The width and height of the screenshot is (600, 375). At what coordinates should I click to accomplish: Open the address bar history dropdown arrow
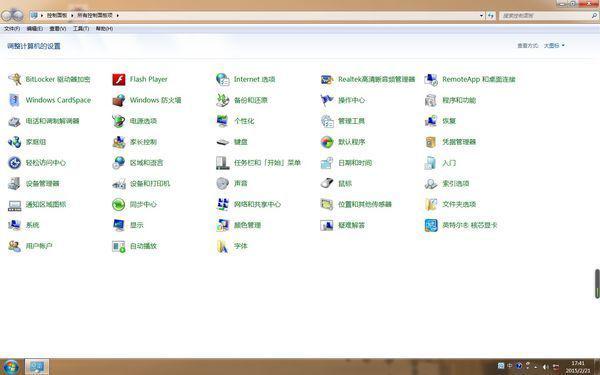pyautogui.click(x=481, y=16)
